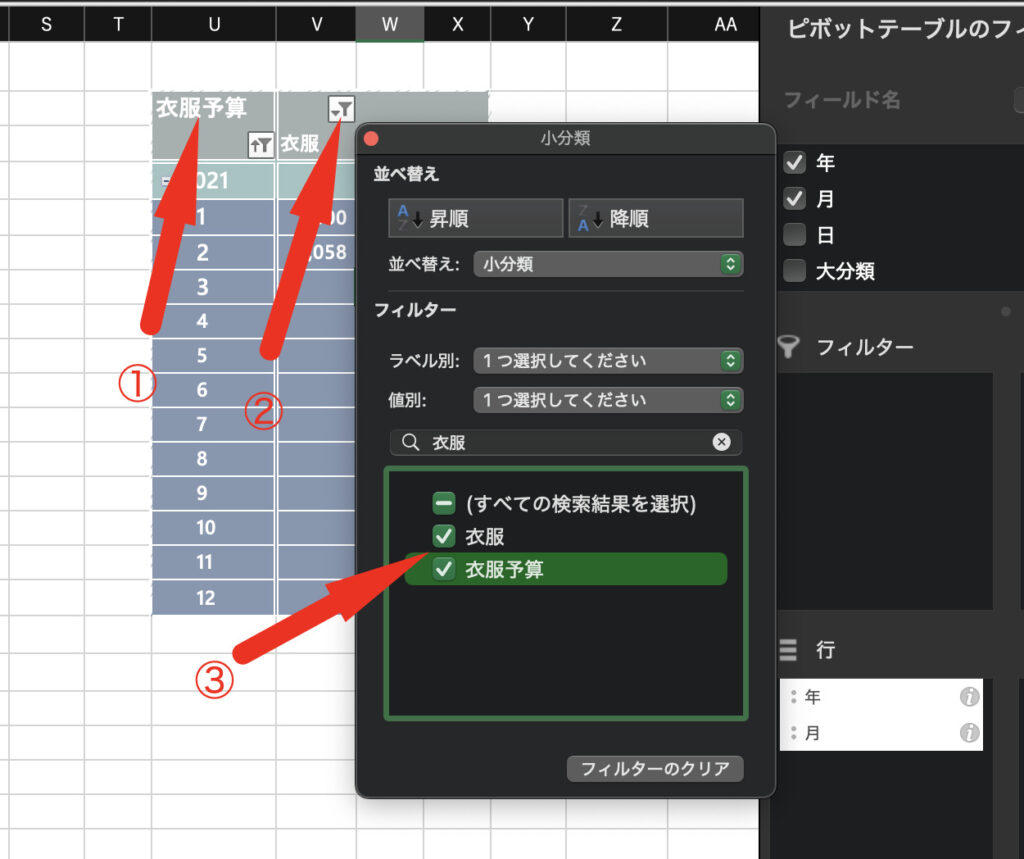Click the sort-filter icon in column U header
The height and width of the screenshot is (859, 1024).
click(x=260, y=146)
